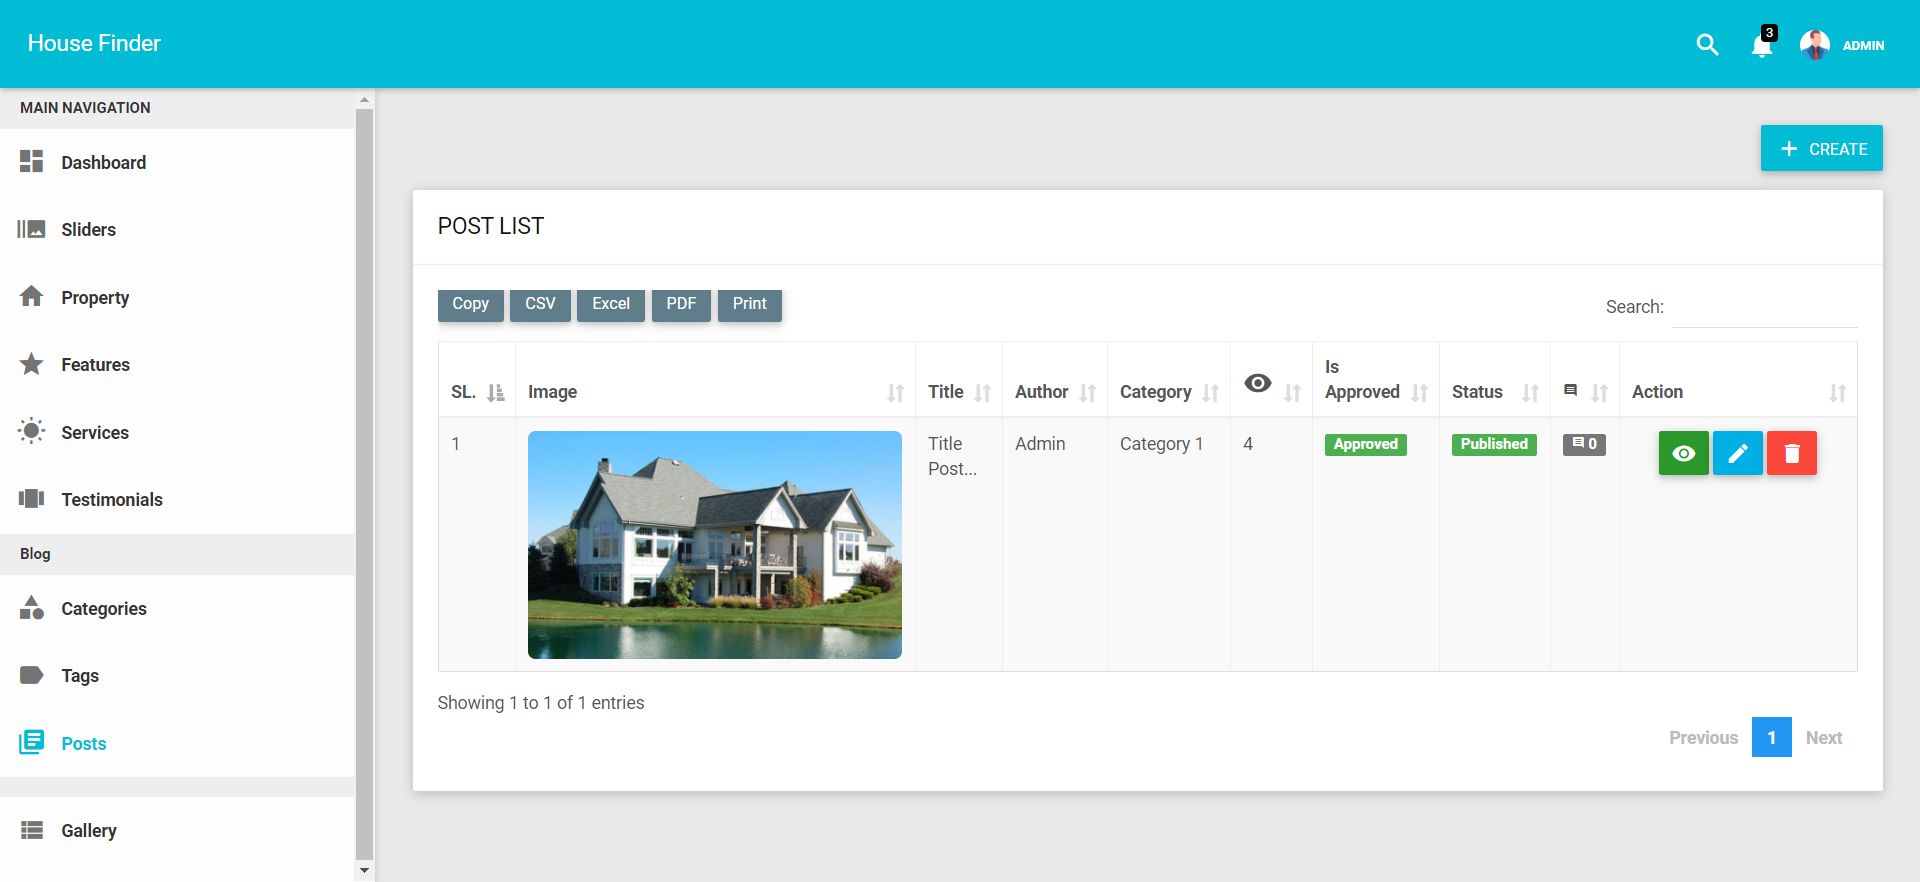This screenshot has height=882, width=1920.
Task: Click the Published status badge
Action: [x=1494, y=444]
